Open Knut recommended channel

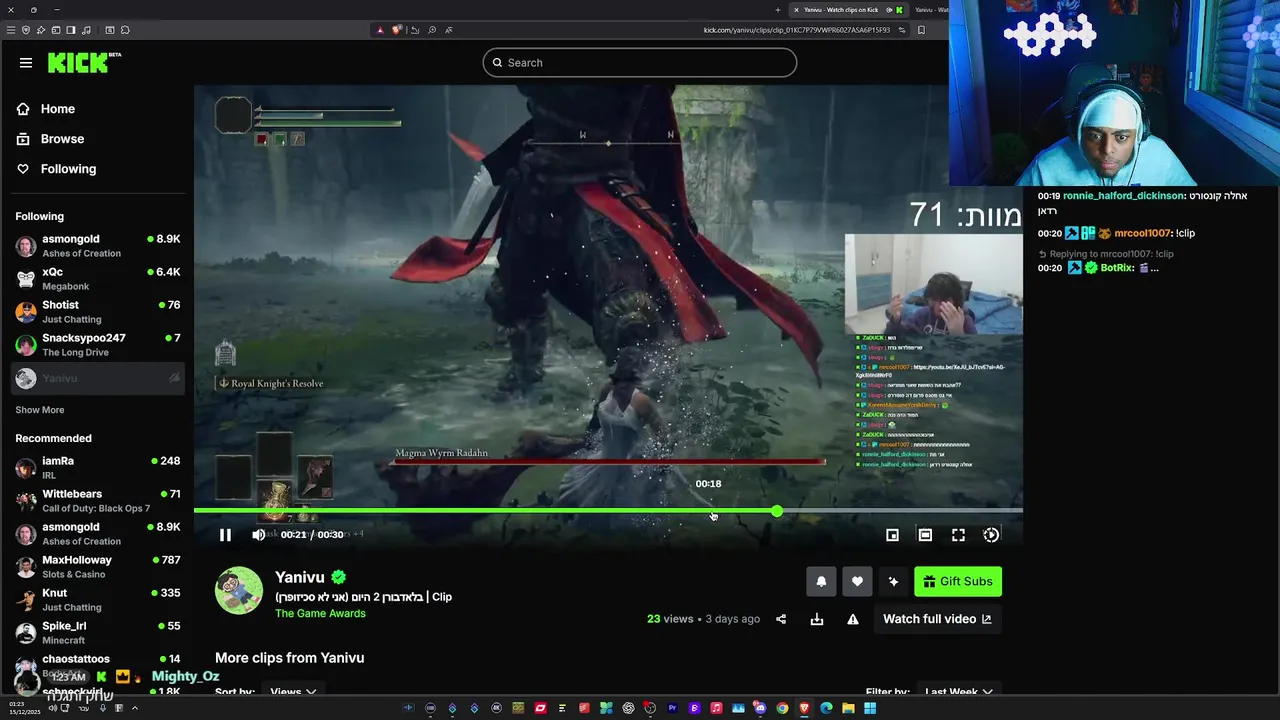(x=97, y=600)
